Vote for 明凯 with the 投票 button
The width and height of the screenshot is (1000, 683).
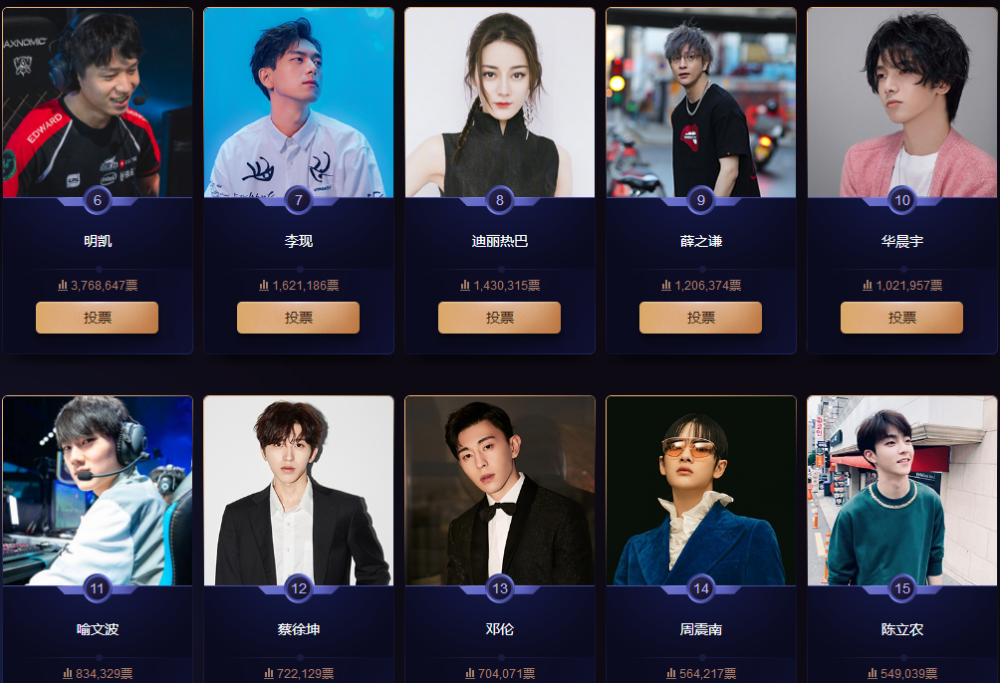(x=97, y=318)
